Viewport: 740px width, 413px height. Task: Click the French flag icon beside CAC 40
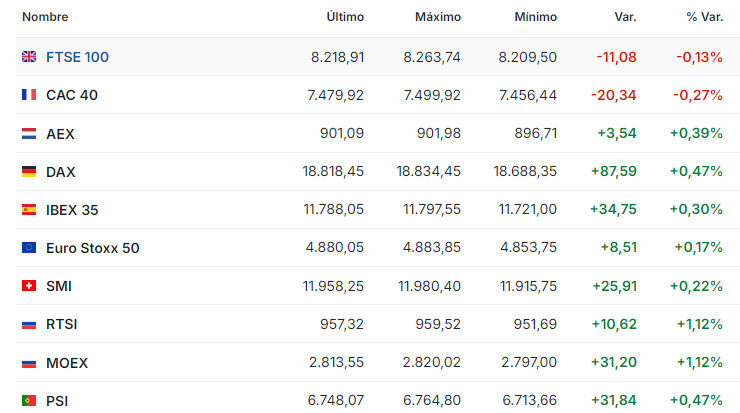[x=29, y=95]
